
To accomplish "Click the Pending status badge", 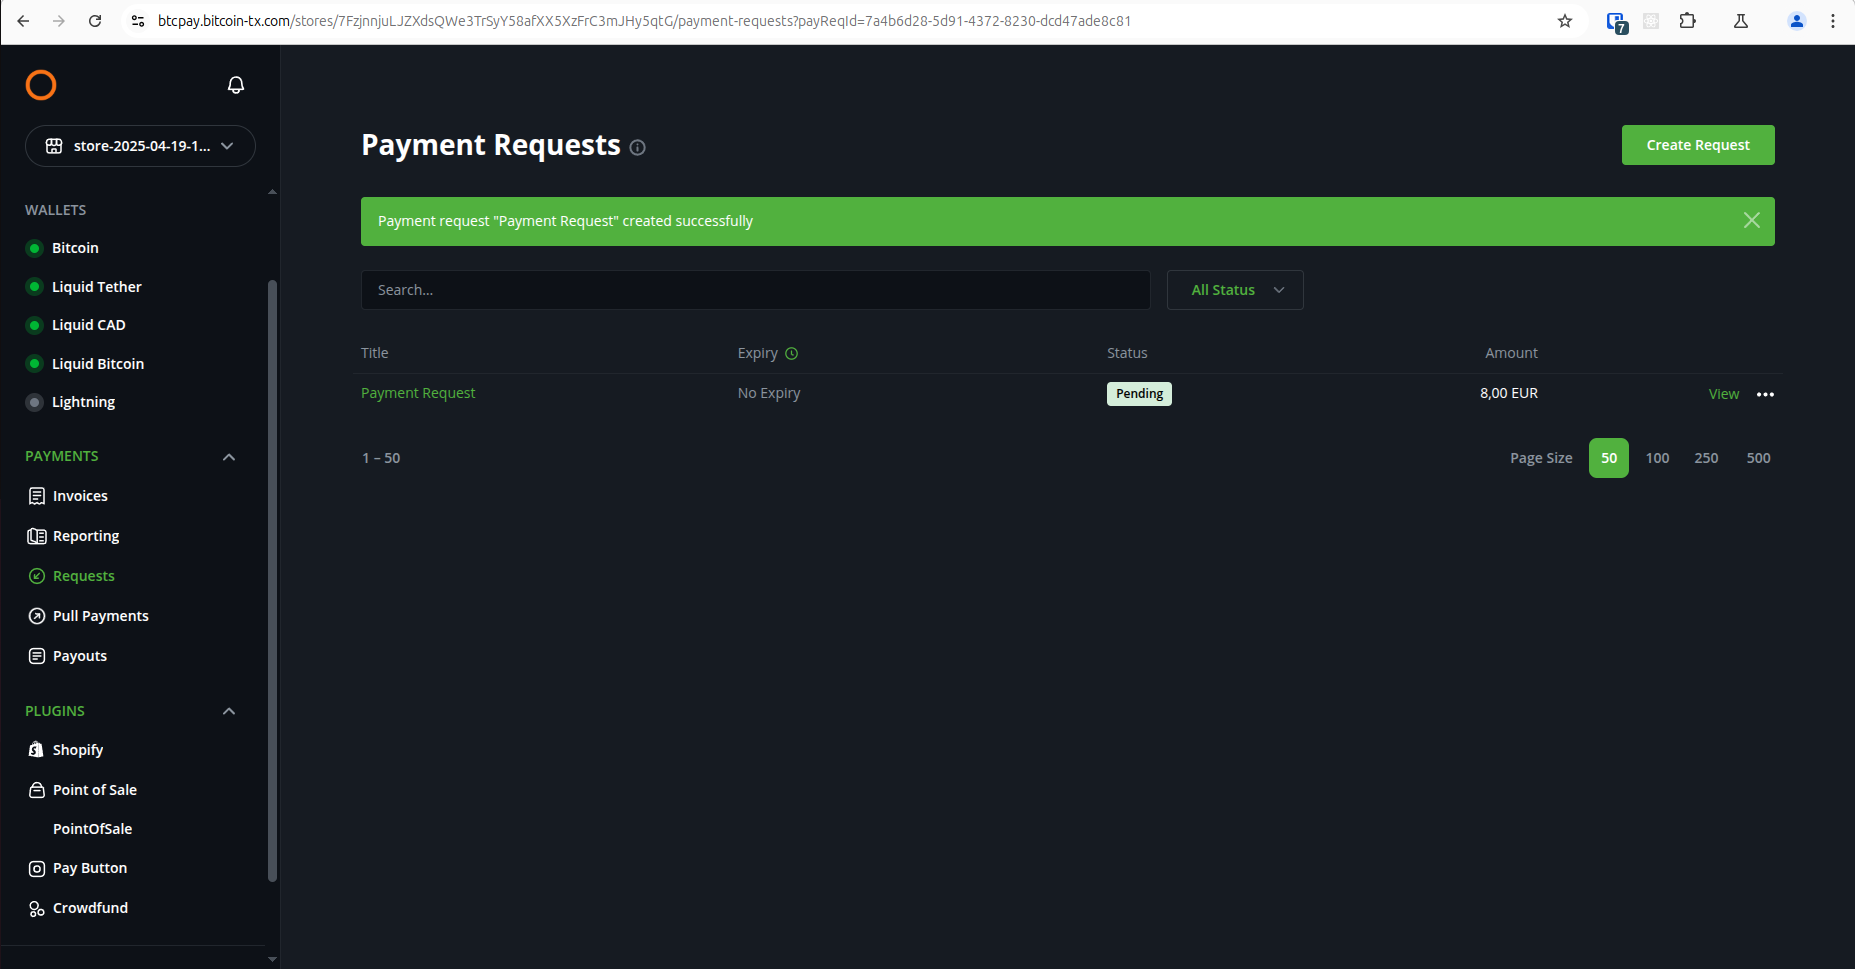I will click(x=1139, y=394).
